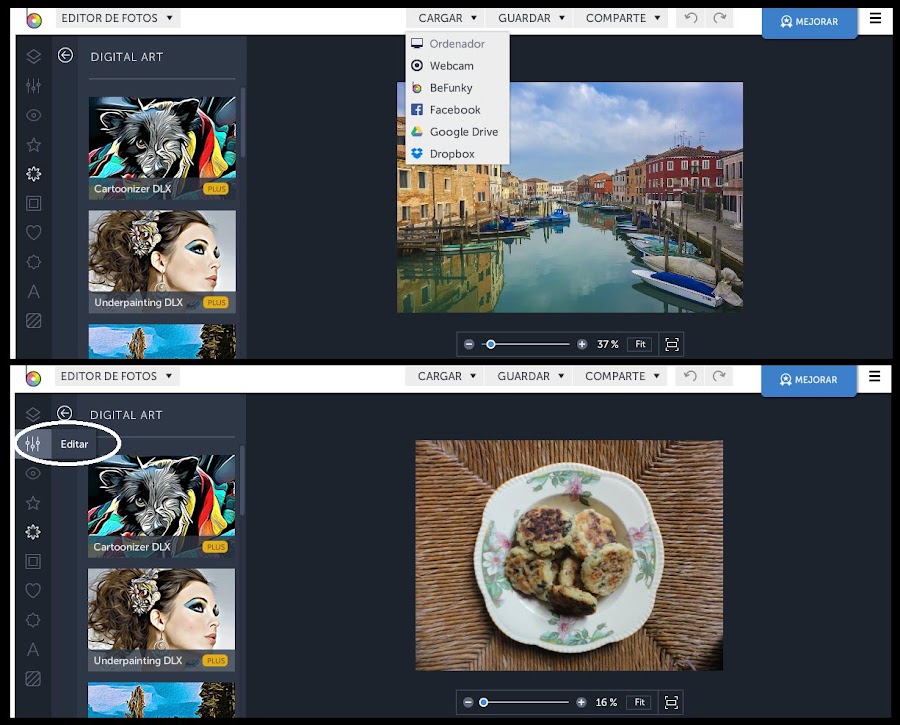Open Frames square icon in canal-photo editor

coord(33,203)
